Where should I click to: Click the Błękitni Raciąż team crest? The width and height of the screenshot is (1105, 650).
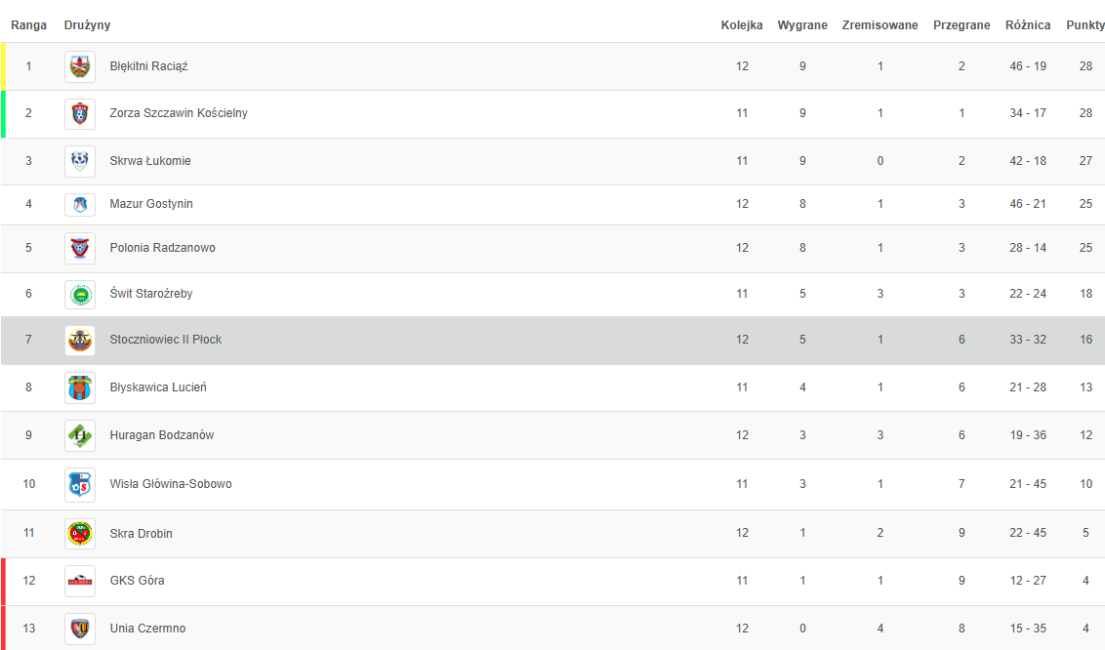(80, 67)
